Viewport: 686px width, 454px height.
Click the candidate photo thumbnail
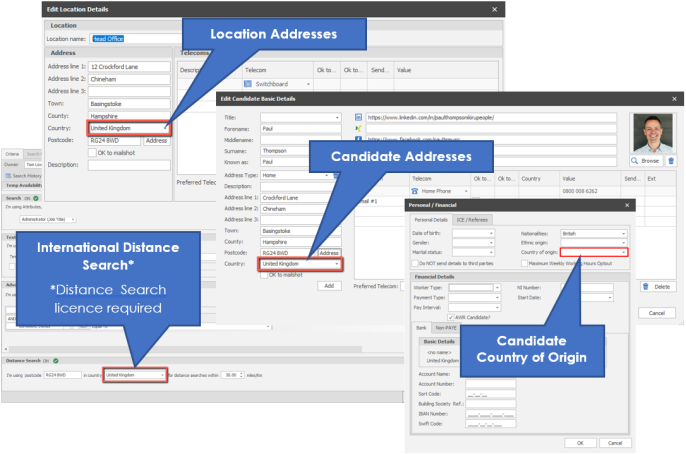coord(654,131)
